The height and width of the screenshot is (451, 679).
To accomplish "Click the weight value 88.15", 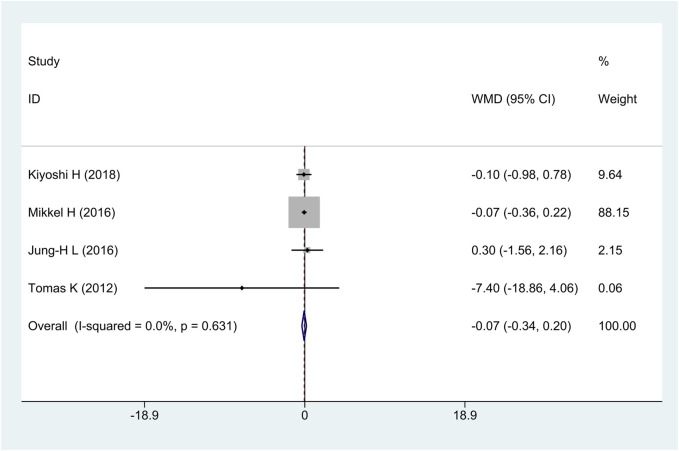I will [x=614, y=212].
